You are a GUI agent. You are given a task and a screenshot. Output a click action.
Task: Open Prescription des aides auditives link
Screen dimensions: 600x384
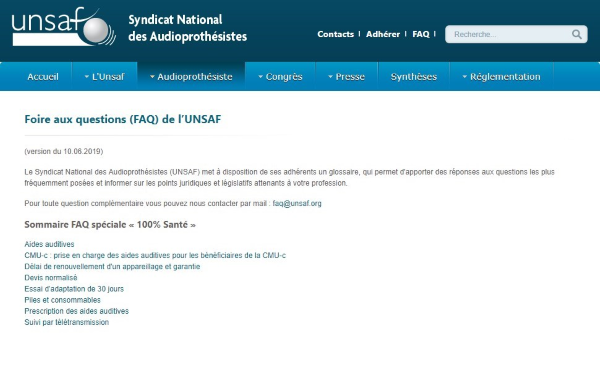[77, 311]
